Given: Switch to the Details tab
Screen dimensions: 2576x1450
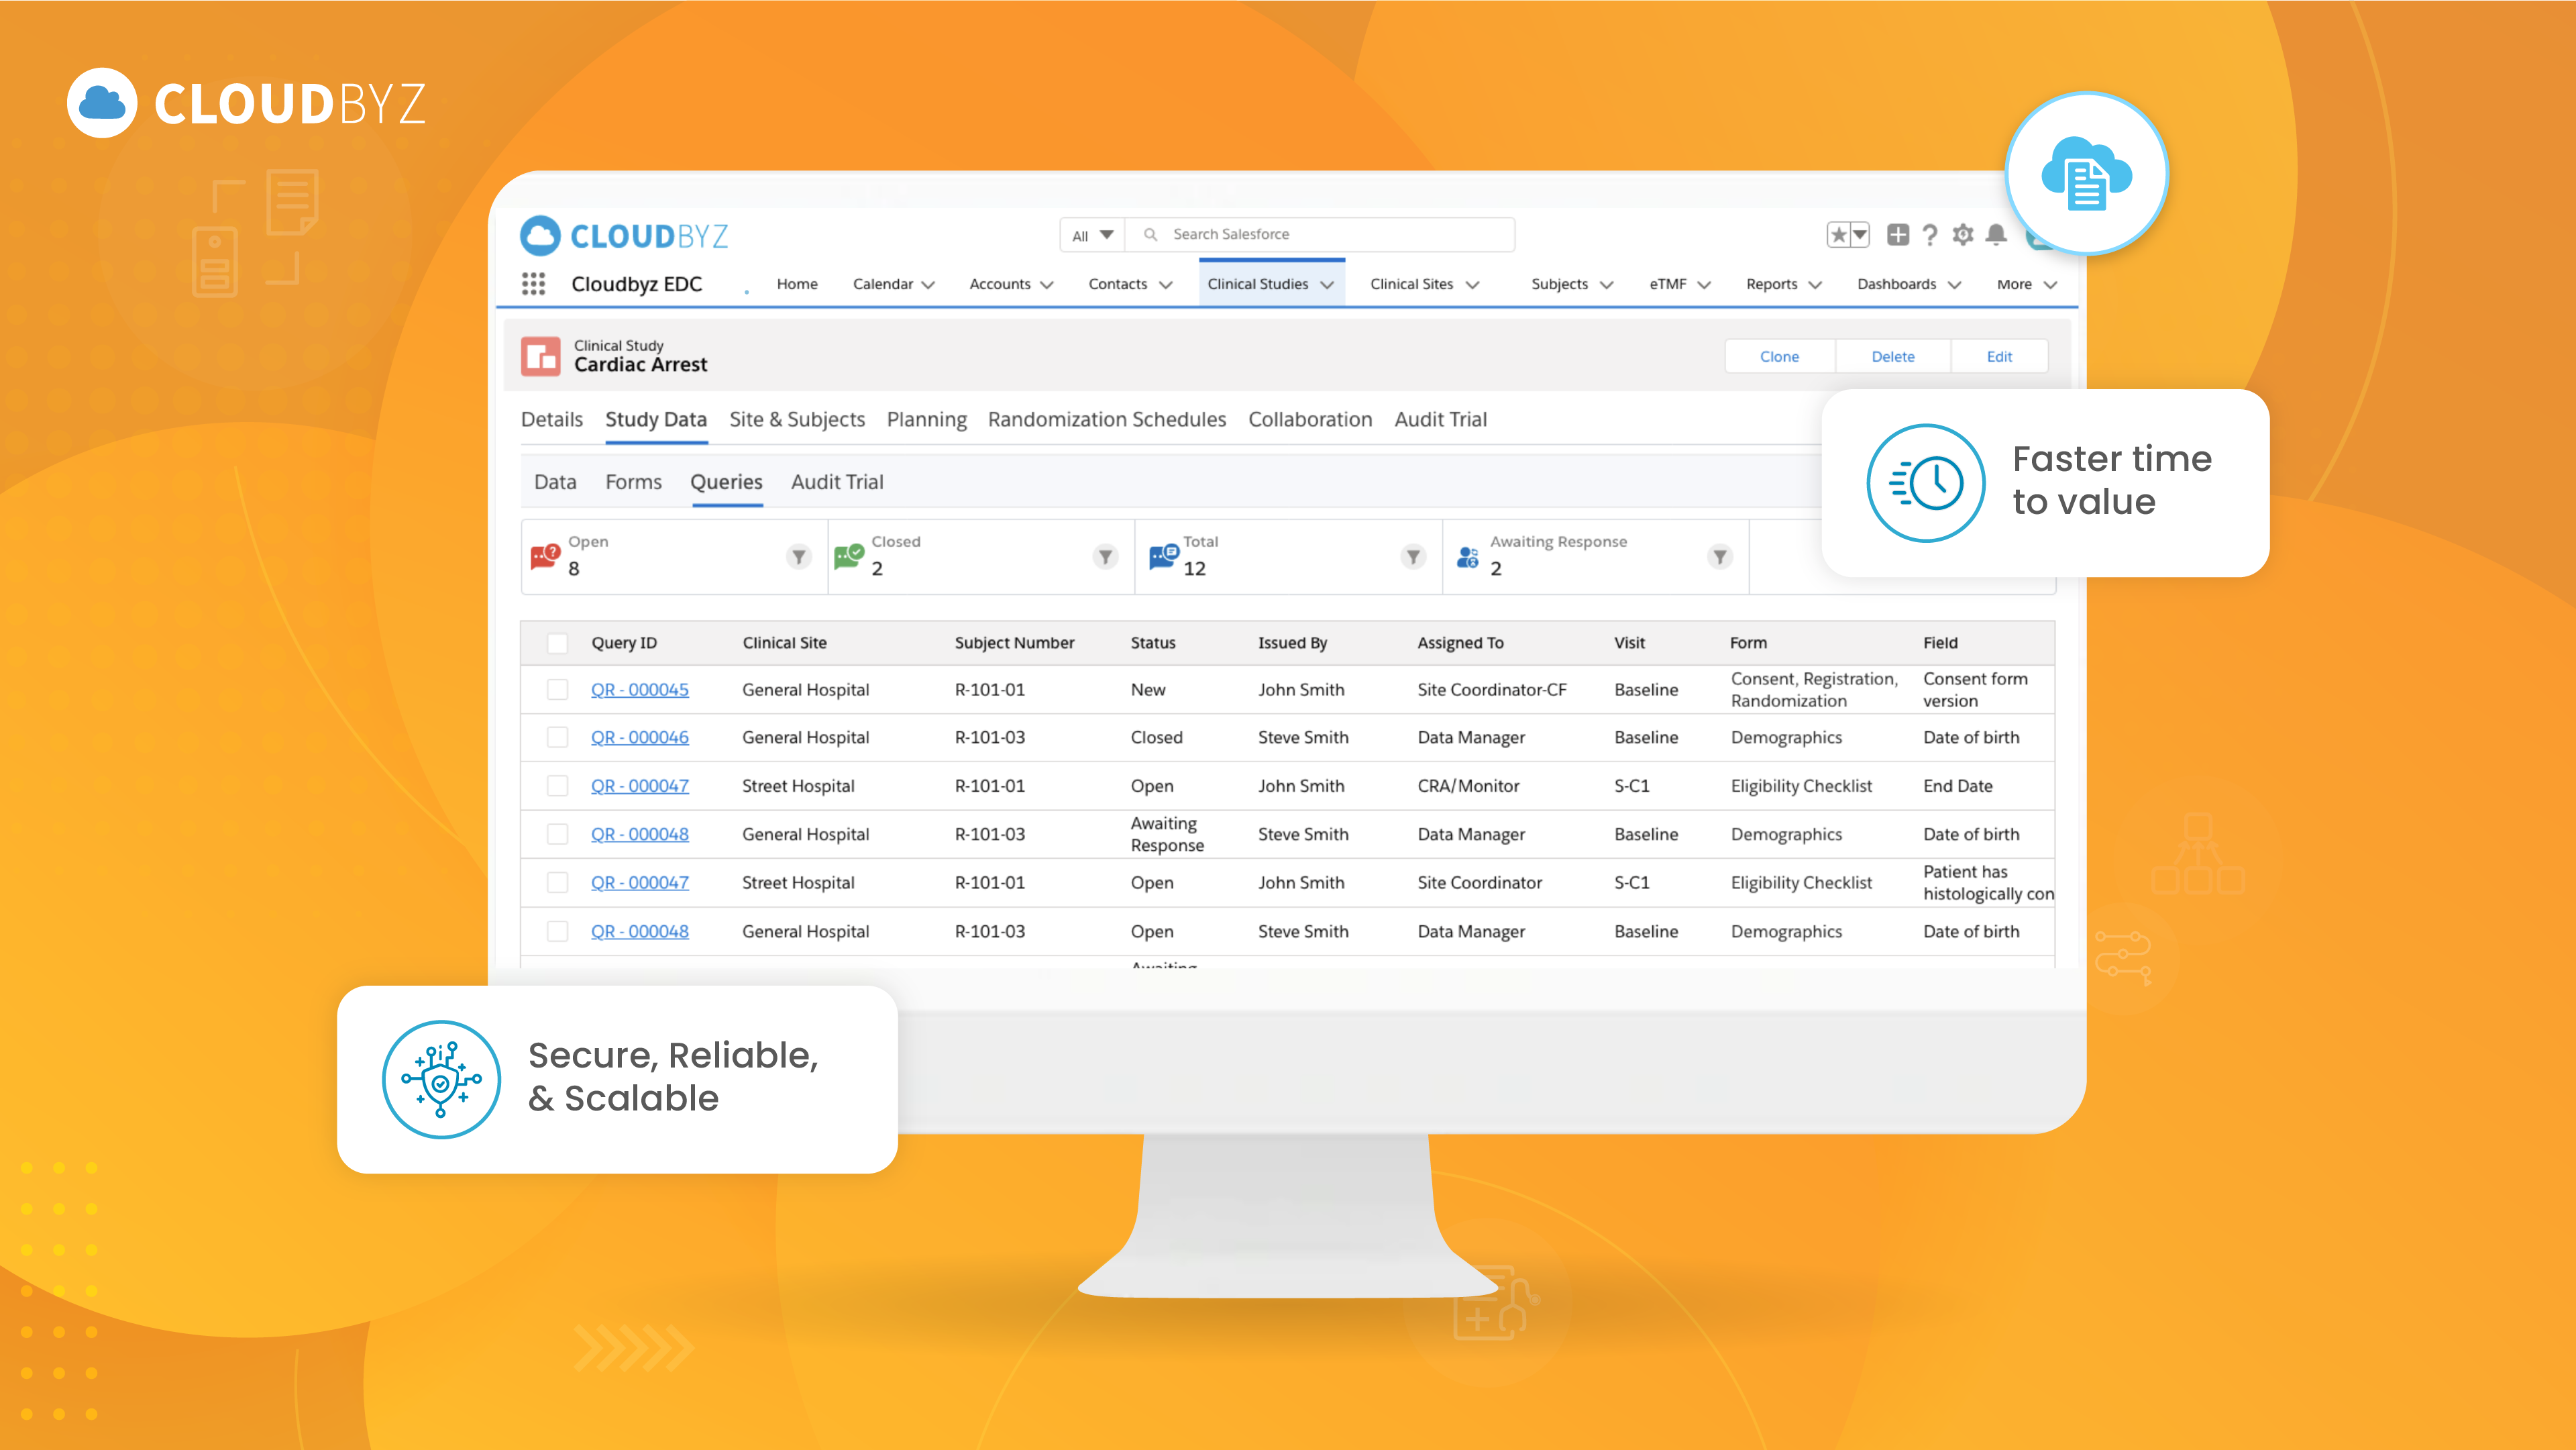Looking at the screenshot, I should (x=552, y=420).
